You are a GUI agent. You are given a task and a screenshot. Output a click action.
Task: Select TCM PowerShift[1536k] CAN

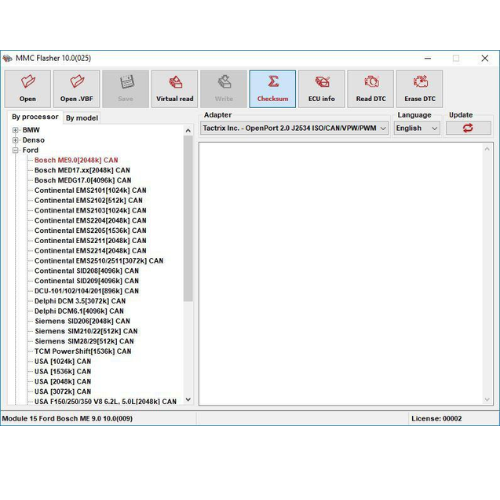83,351
